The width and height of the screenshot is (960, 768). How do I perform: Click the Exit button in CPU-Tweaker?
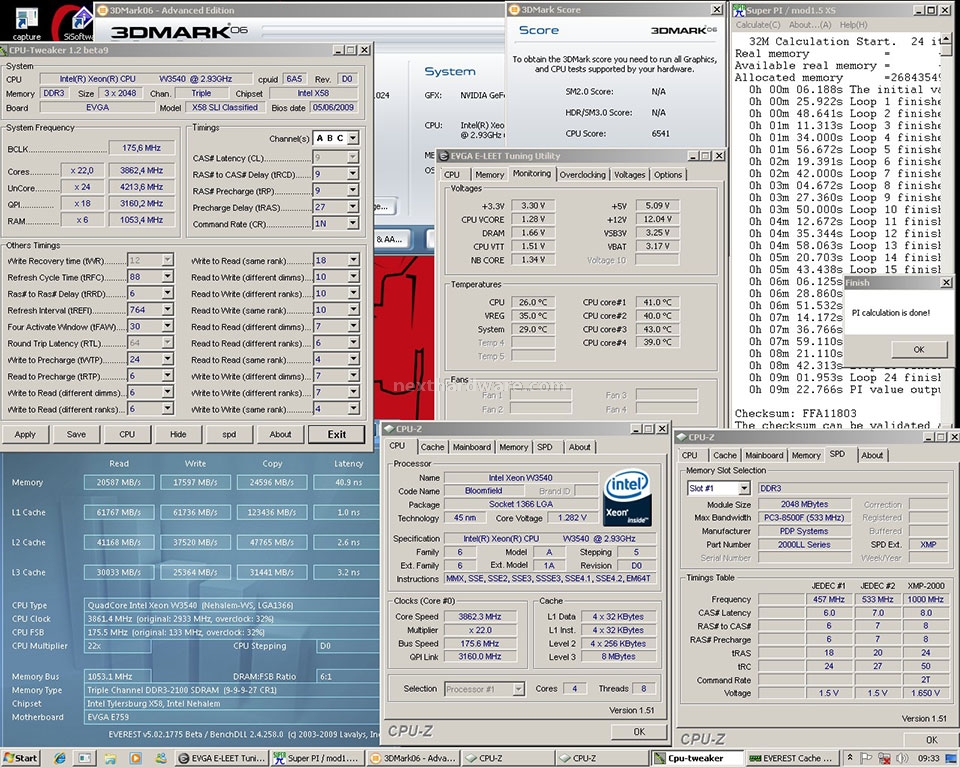pyautogui.click(x=337, y=434)
